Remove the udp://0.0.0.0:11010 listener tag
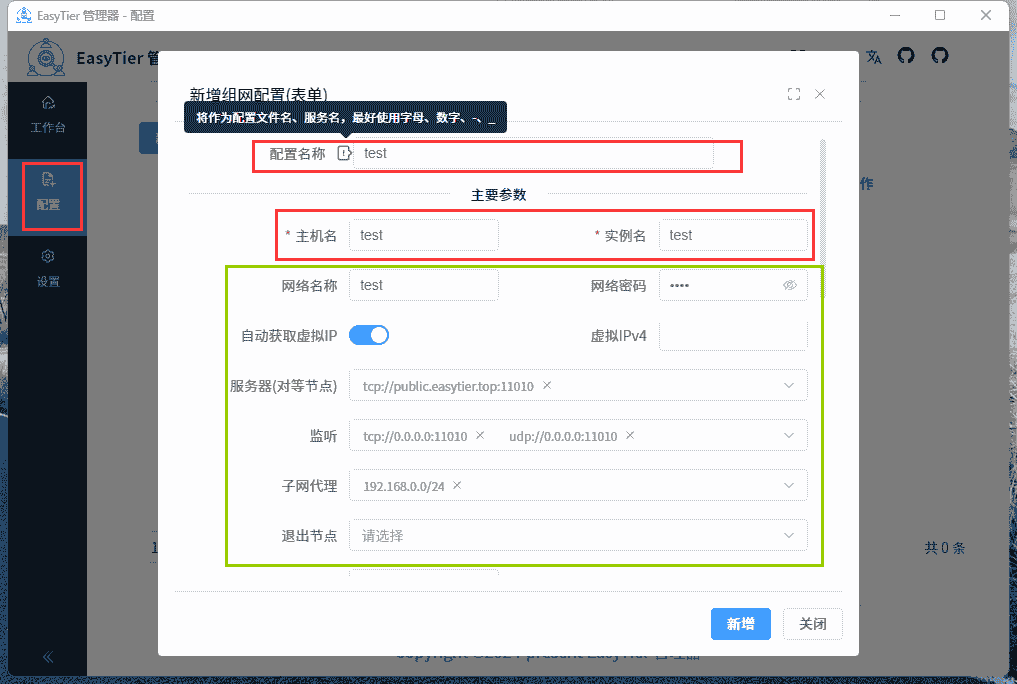The height and width of the screenshot is (684, 1017). [x=630, y=435]
